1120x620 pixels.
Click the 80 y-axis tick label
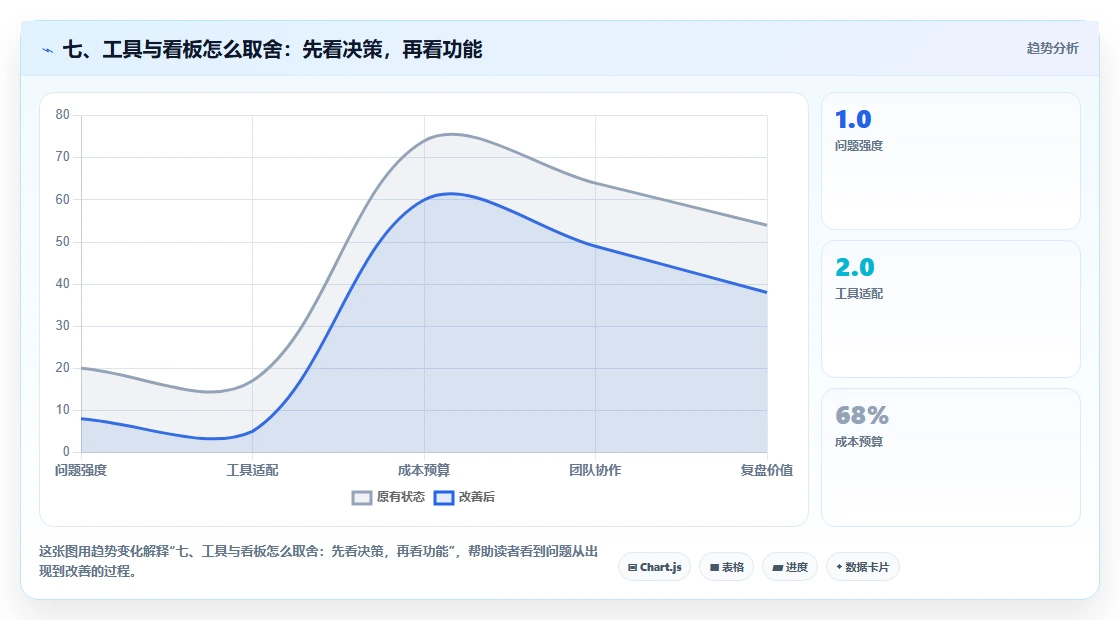coord(63,114)
